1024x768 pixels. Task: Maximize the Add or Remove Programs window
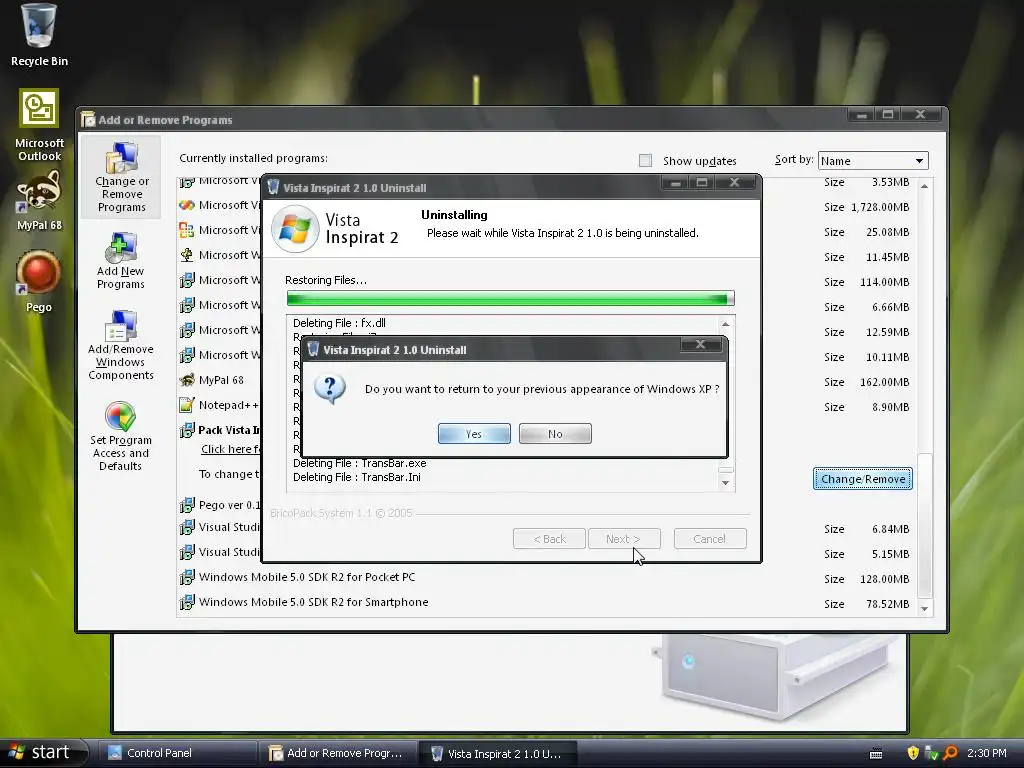click(888, 115)
